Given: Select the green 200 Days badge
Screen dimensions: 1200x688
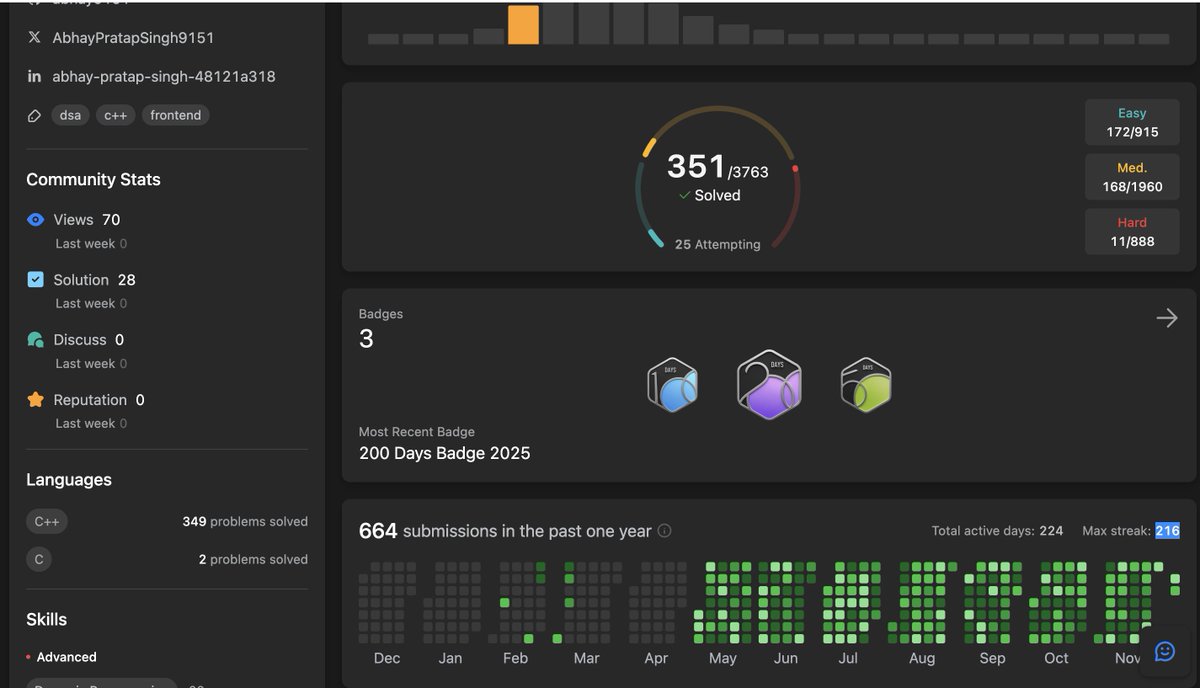Looking at the screenshot, I should pyautogui.click(x=865, y=383).
